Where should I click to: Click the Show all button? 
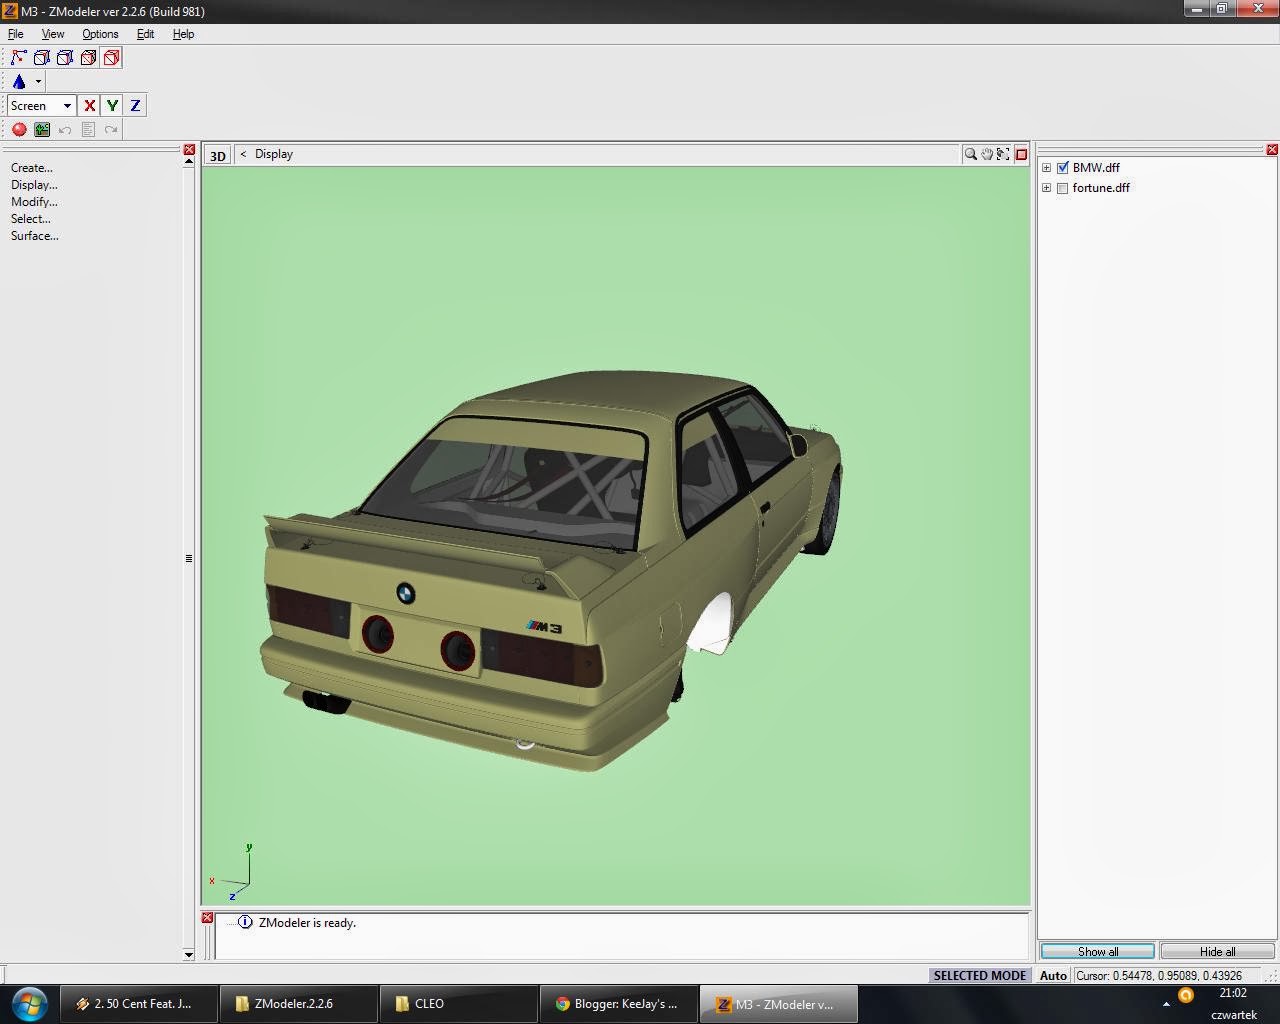pyautogui.click(x=1098, y=951)
